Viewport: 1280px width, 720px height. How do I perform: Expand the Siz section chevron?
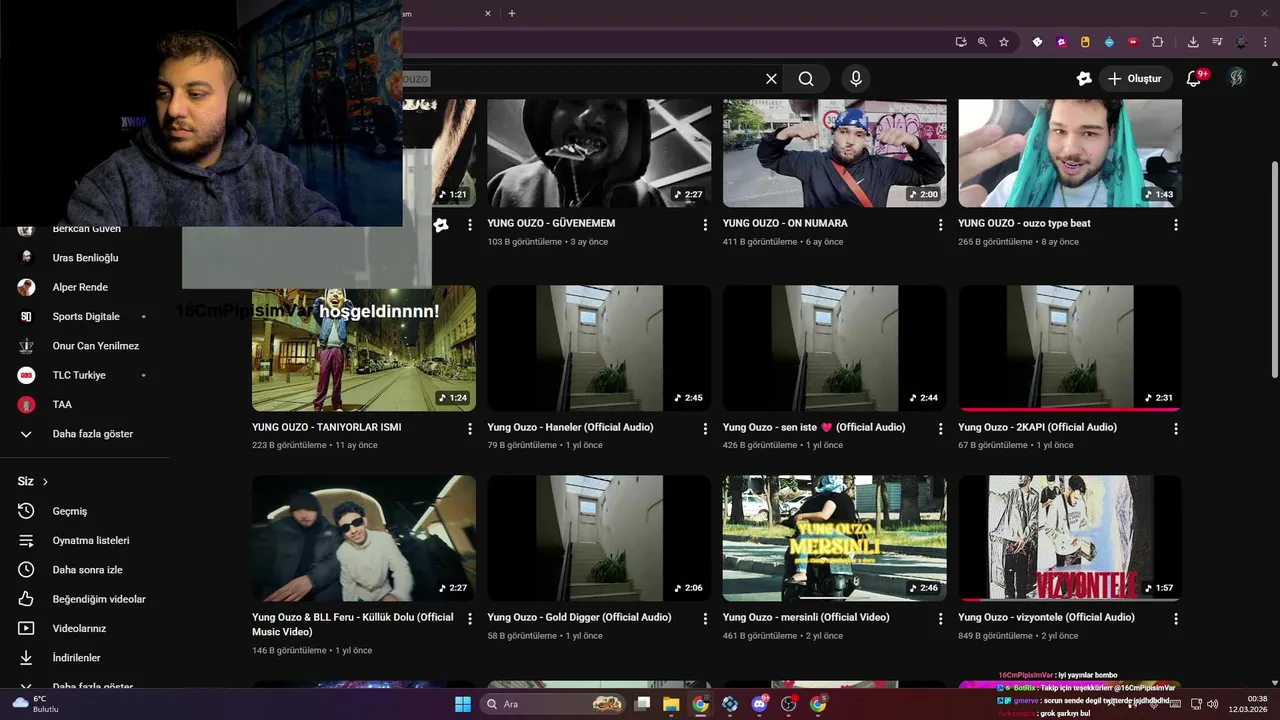pyautogui.click(x=45, y=481)
